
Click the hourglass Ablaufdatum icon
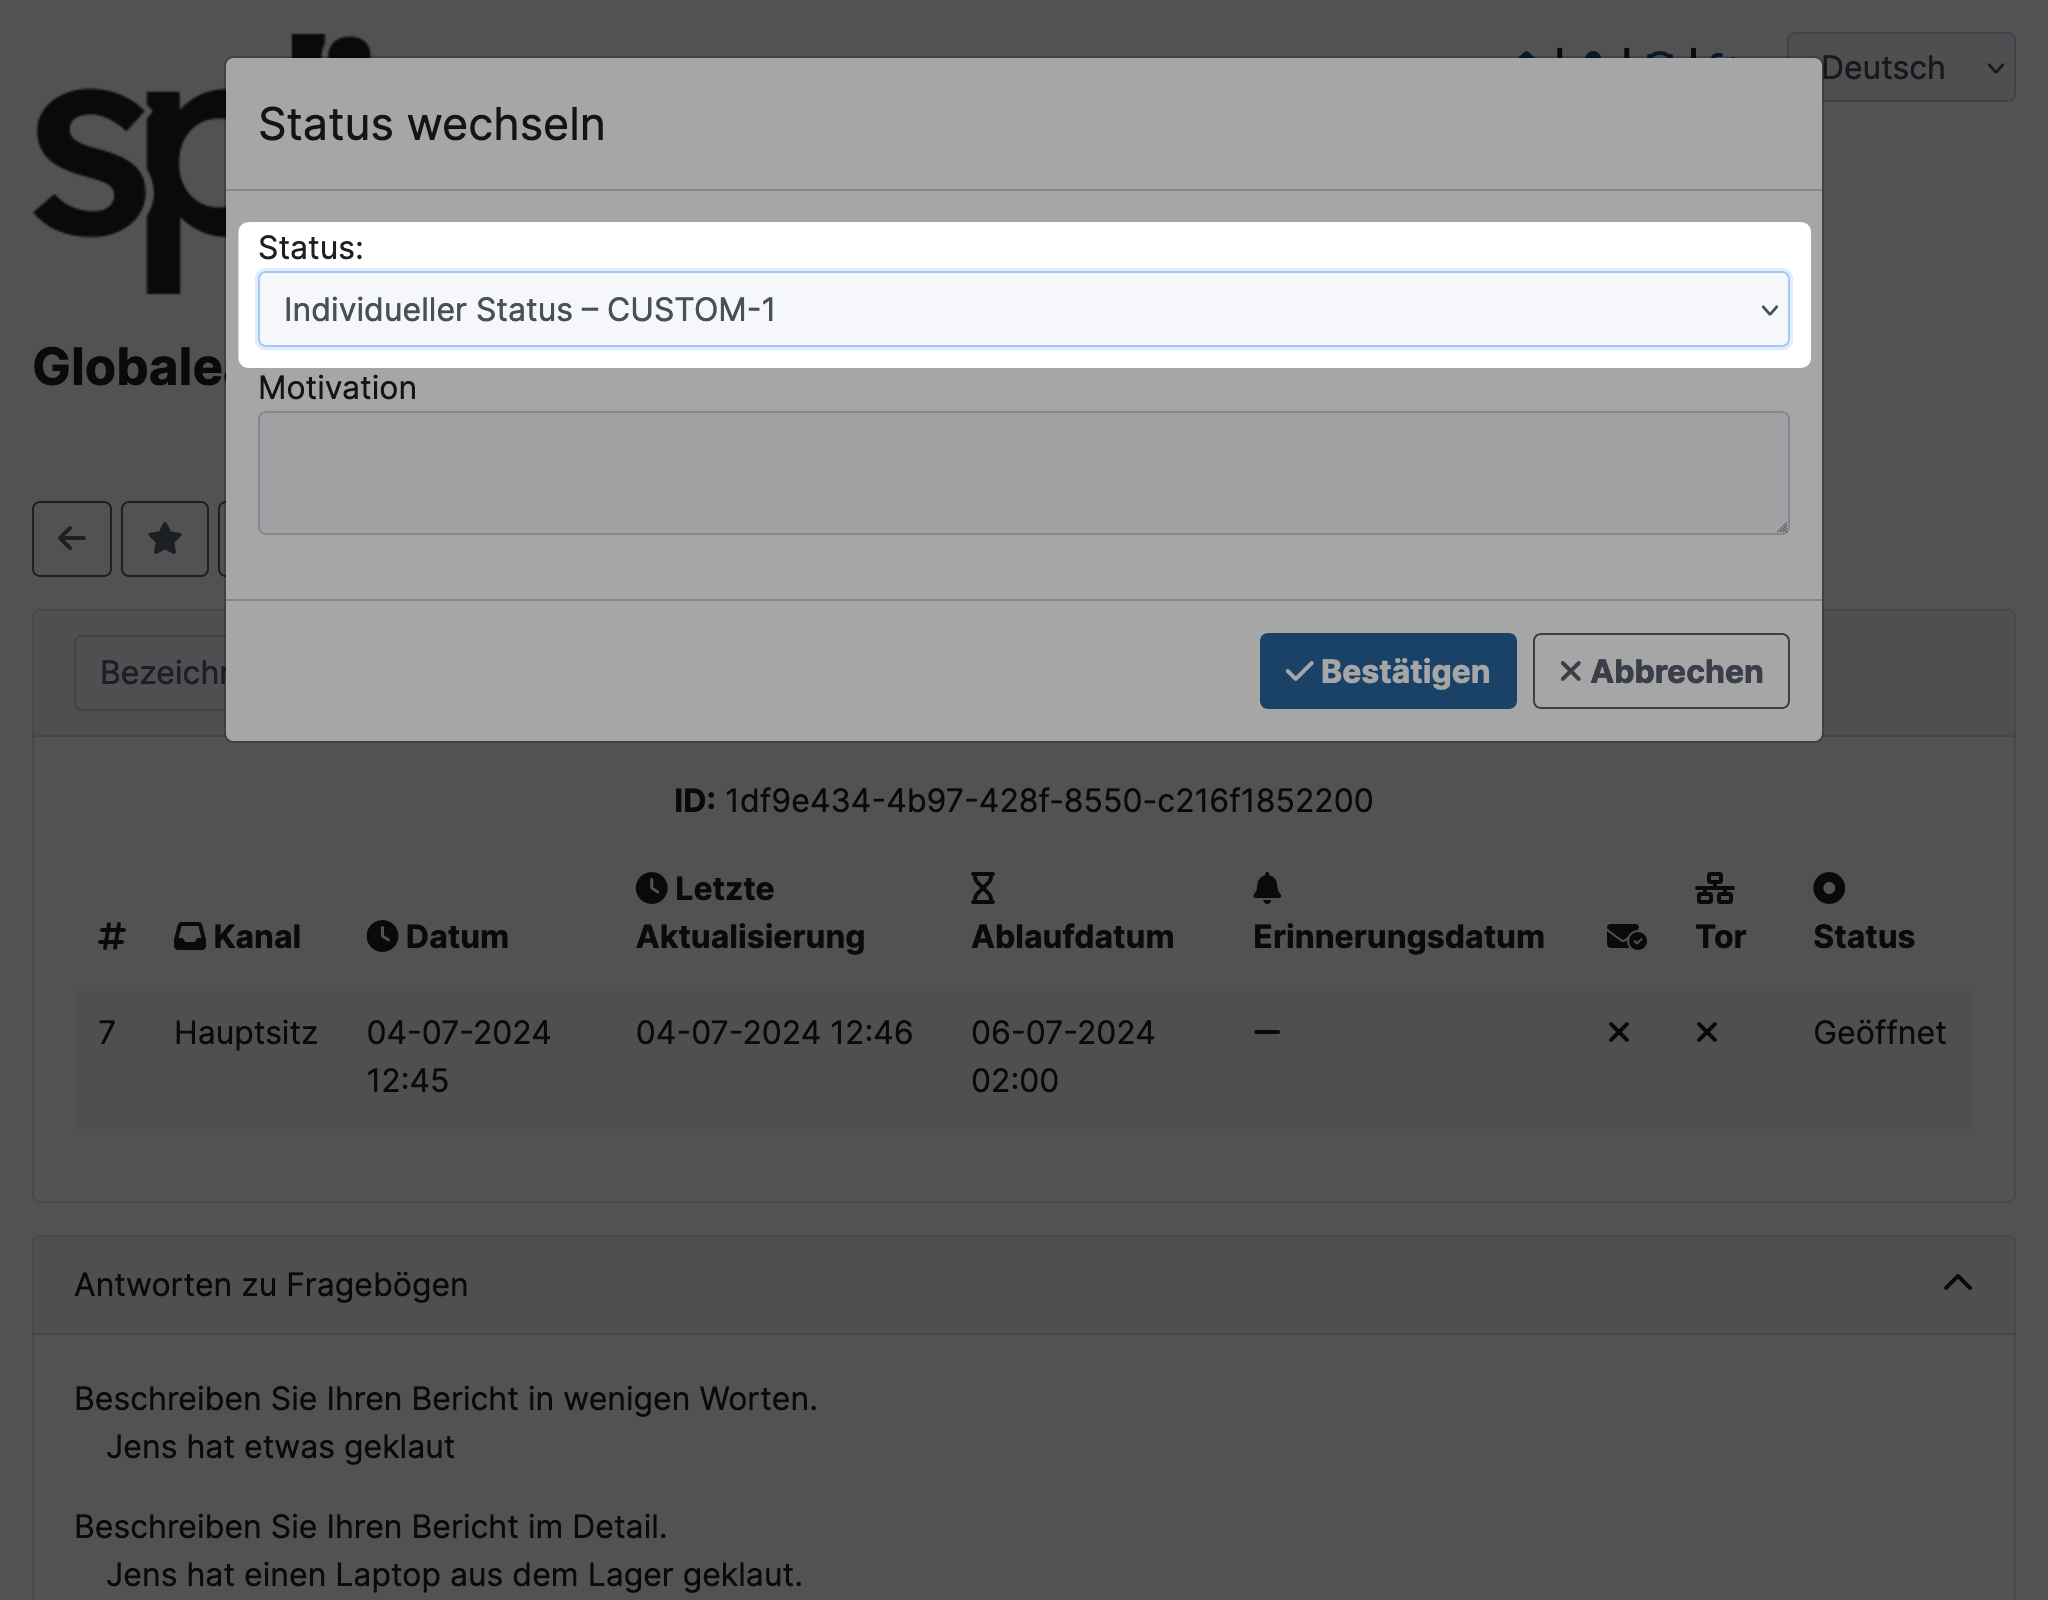click(x=982, y=888)
